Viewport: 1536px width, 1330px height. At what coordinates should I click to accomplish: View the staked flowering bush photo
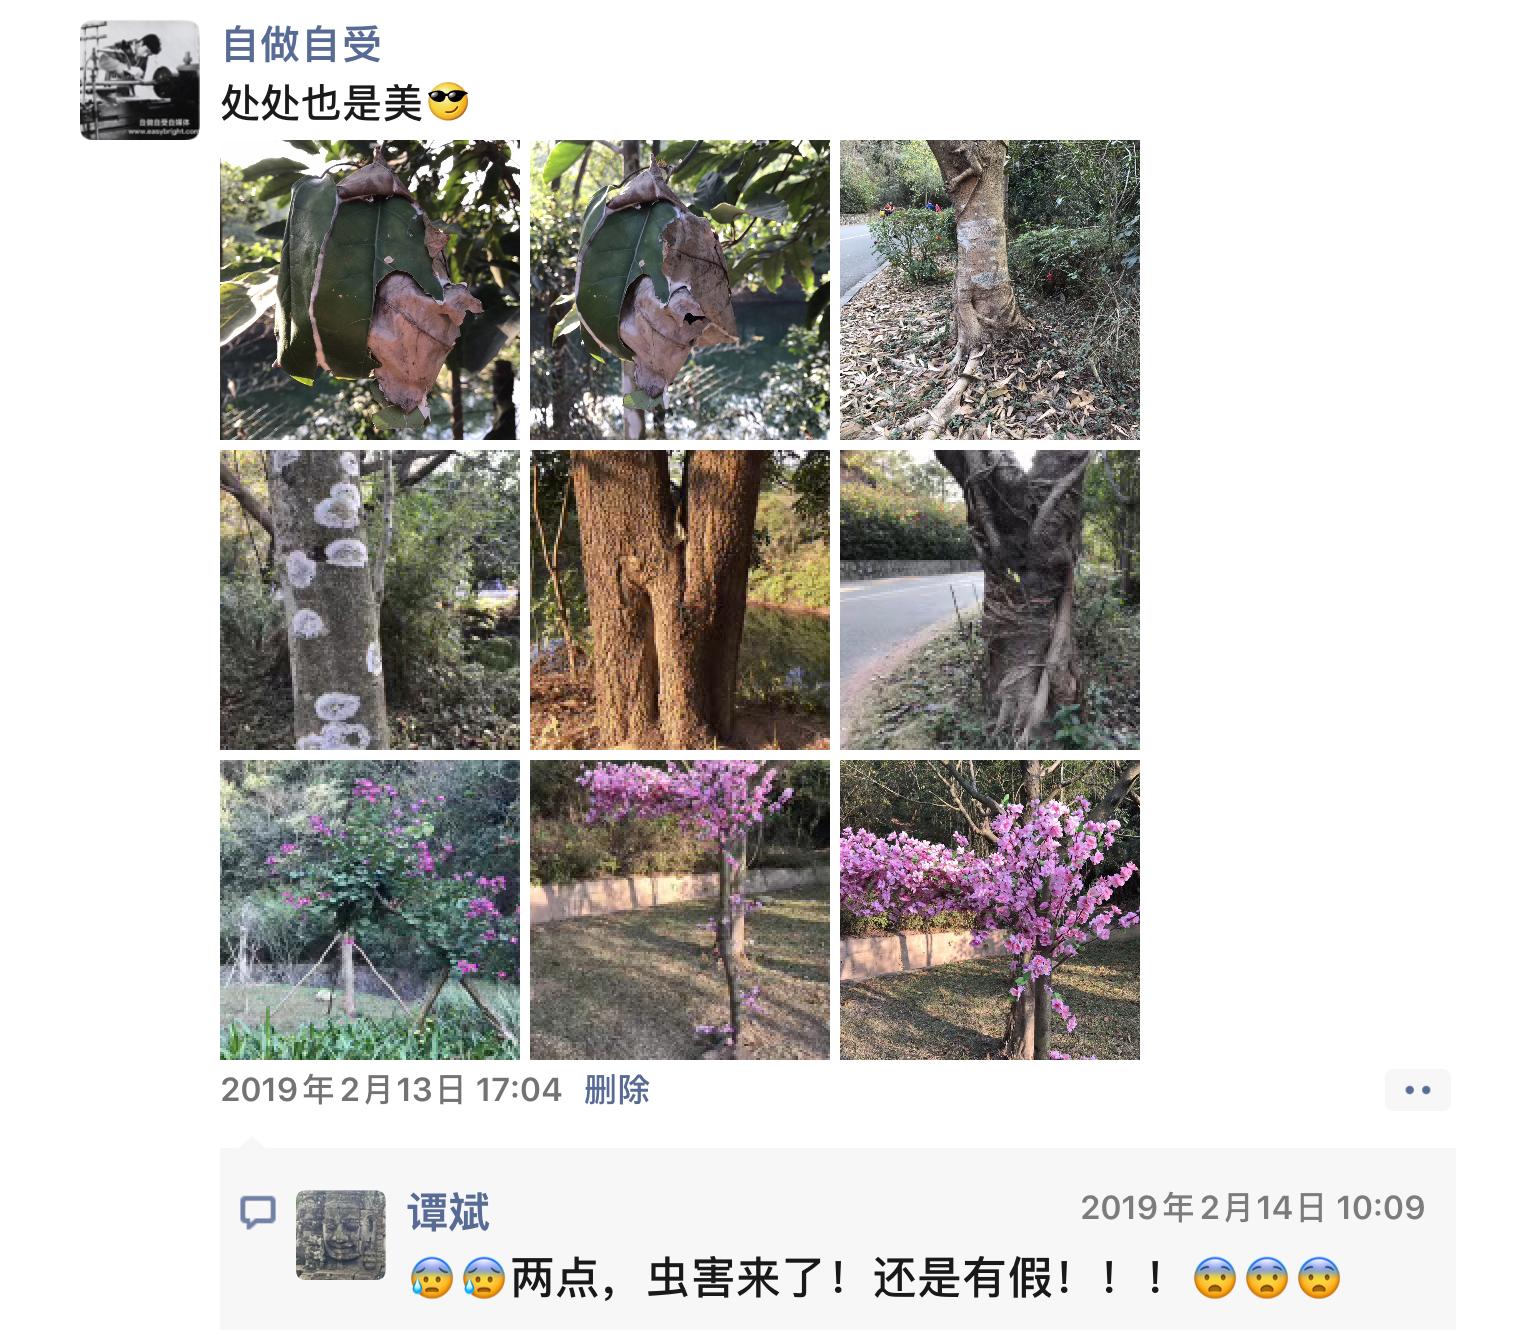[x=370, y=910]
